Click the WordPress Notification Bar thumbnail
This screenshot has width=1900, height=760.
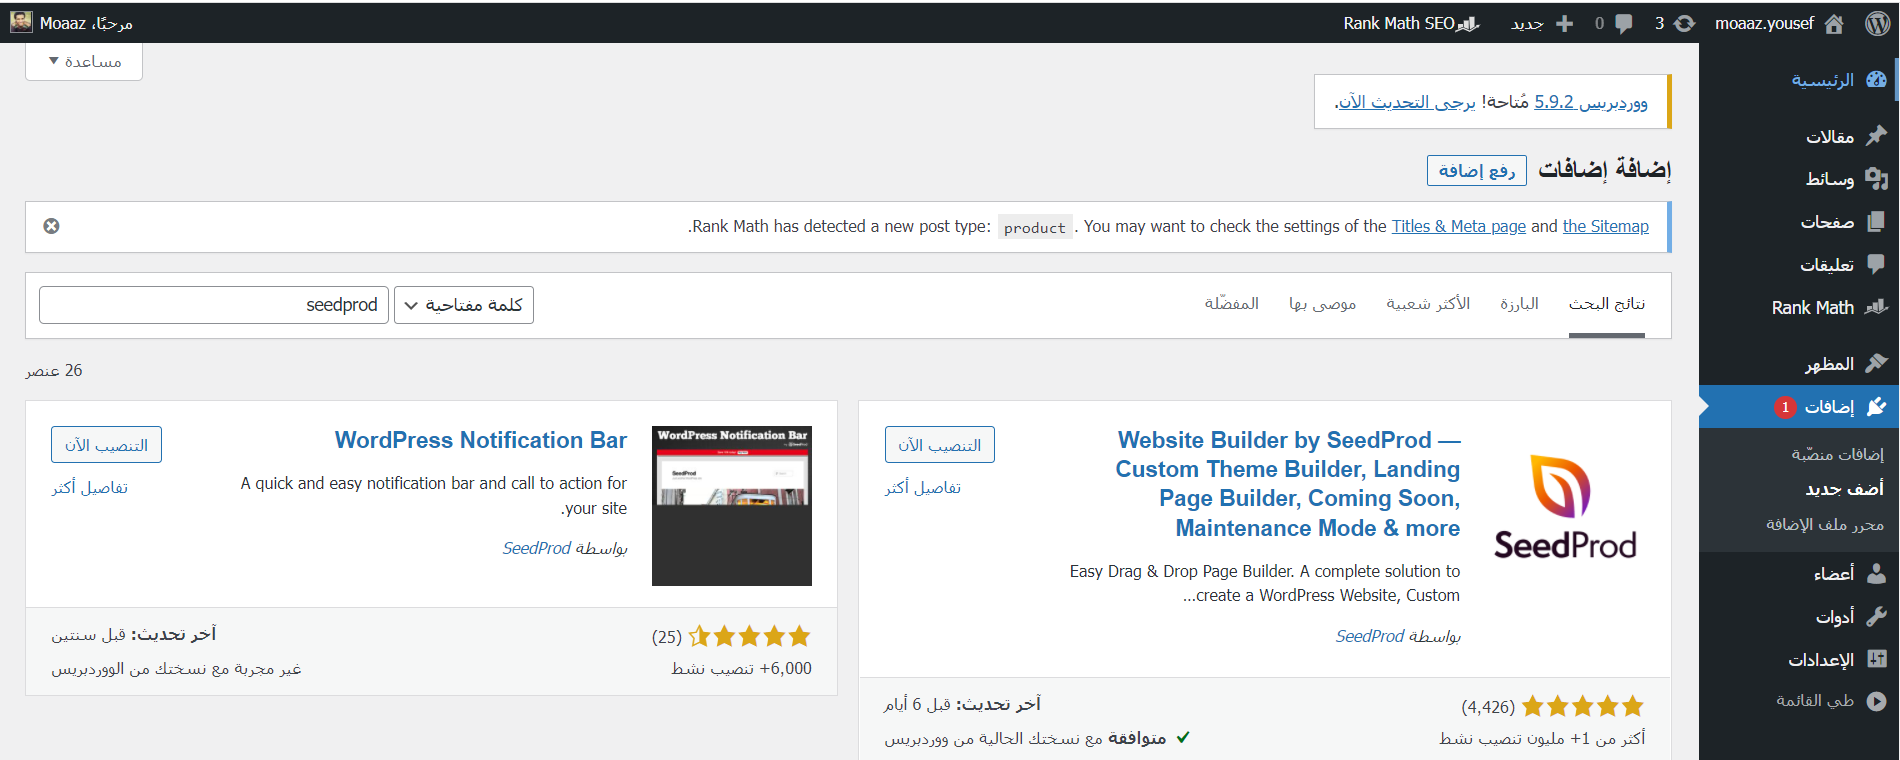pyautogui.click(x=731, y=506)
